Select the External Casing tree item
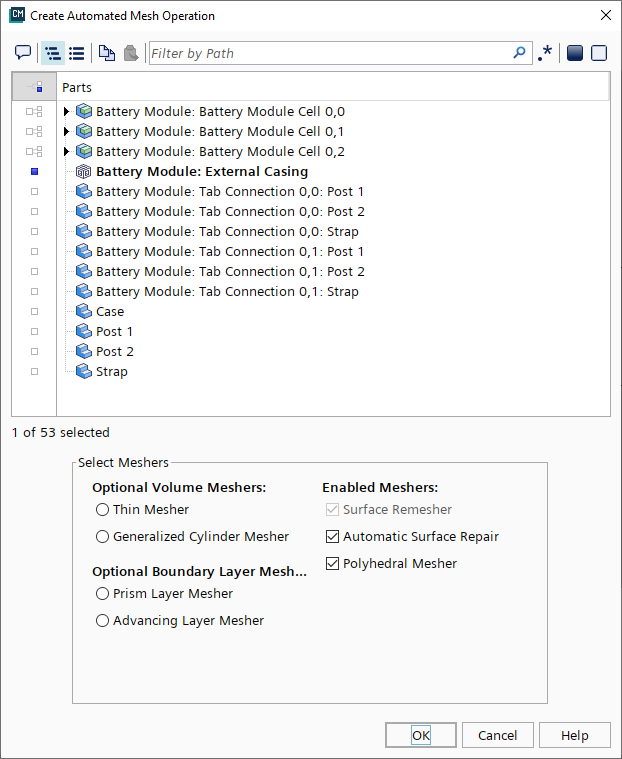Viewport: 622px width, 759px height. [x=201, y=171]
